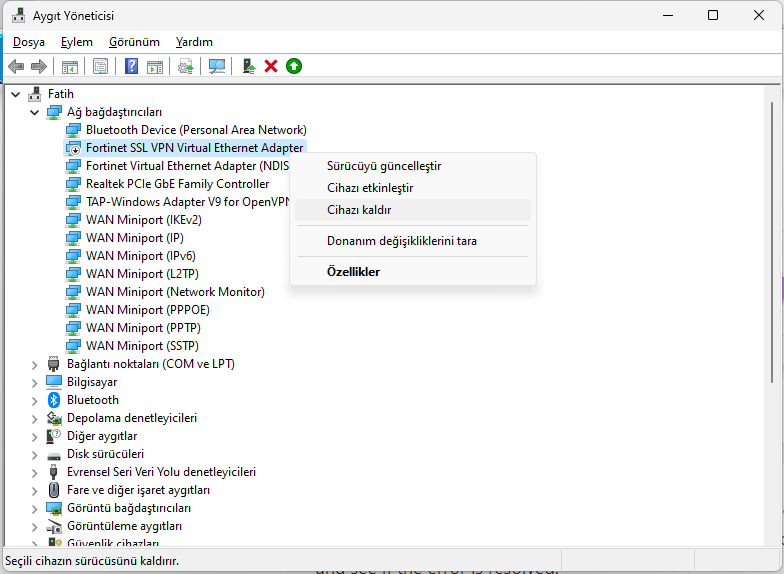Toggle the console tree pane toolbar icon
This screenshot has width=784, height=574.
tap(70, 66)
